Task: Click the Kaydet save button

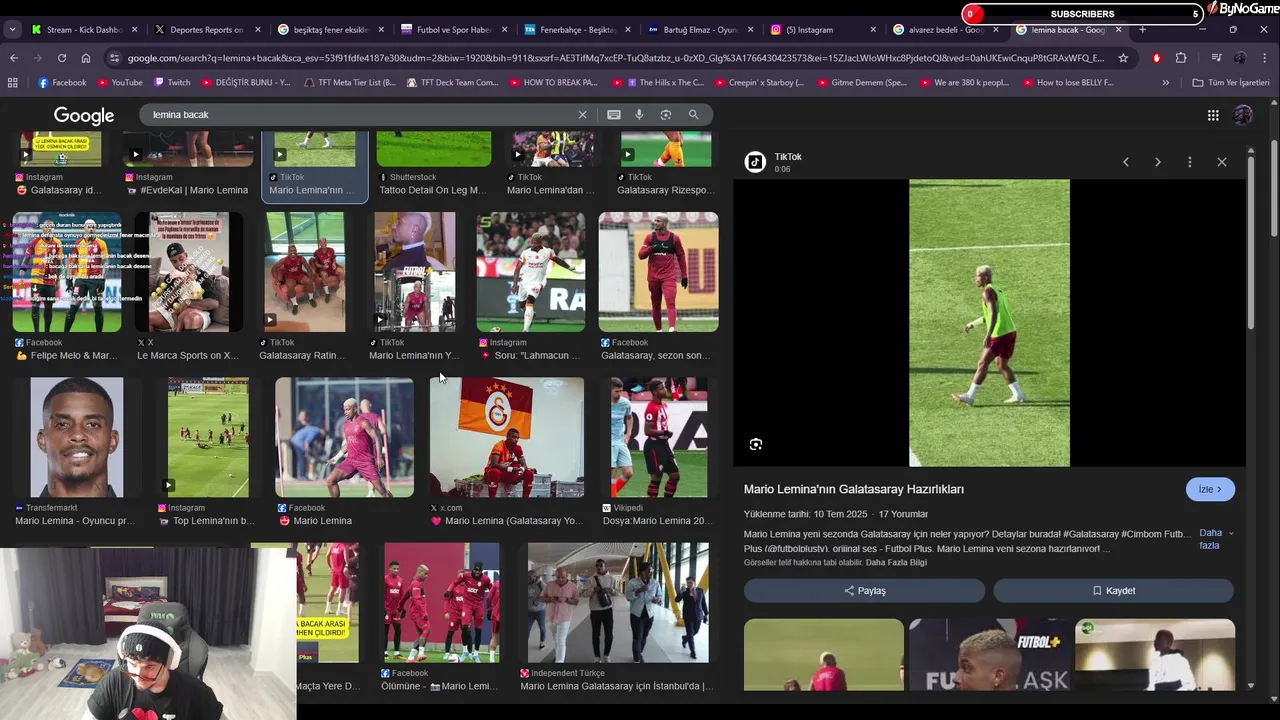Action: [x=1113, y=591]
